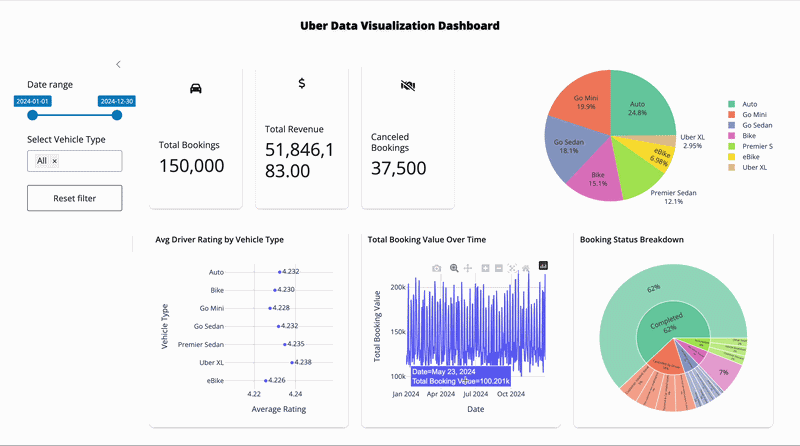Toggle Auto series in pie legend
Screen dimensions: 800x446
coord(750,104)
